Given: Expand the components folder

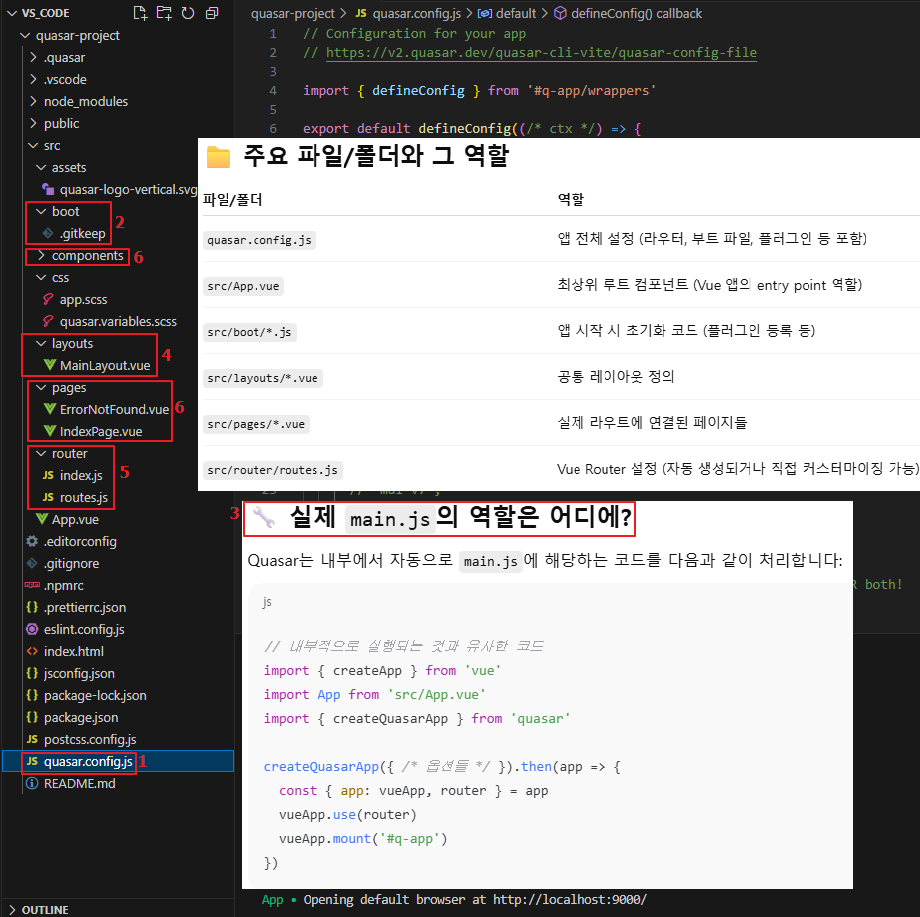Looking at the screenshot, I should (41, 255).
